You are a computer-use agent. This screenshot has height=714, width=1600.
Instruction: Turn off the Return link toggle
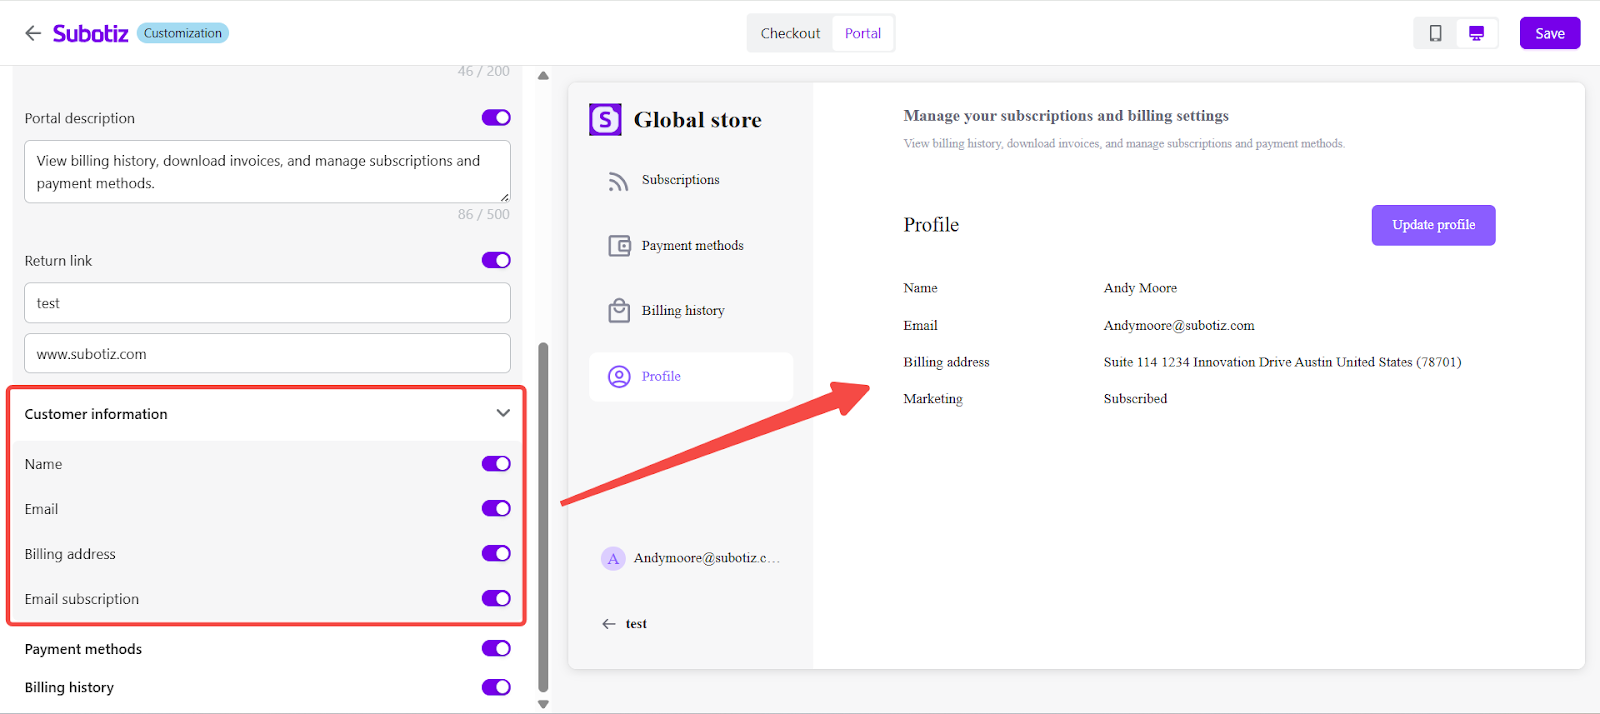pyautogui.click(x=496, y=260)
